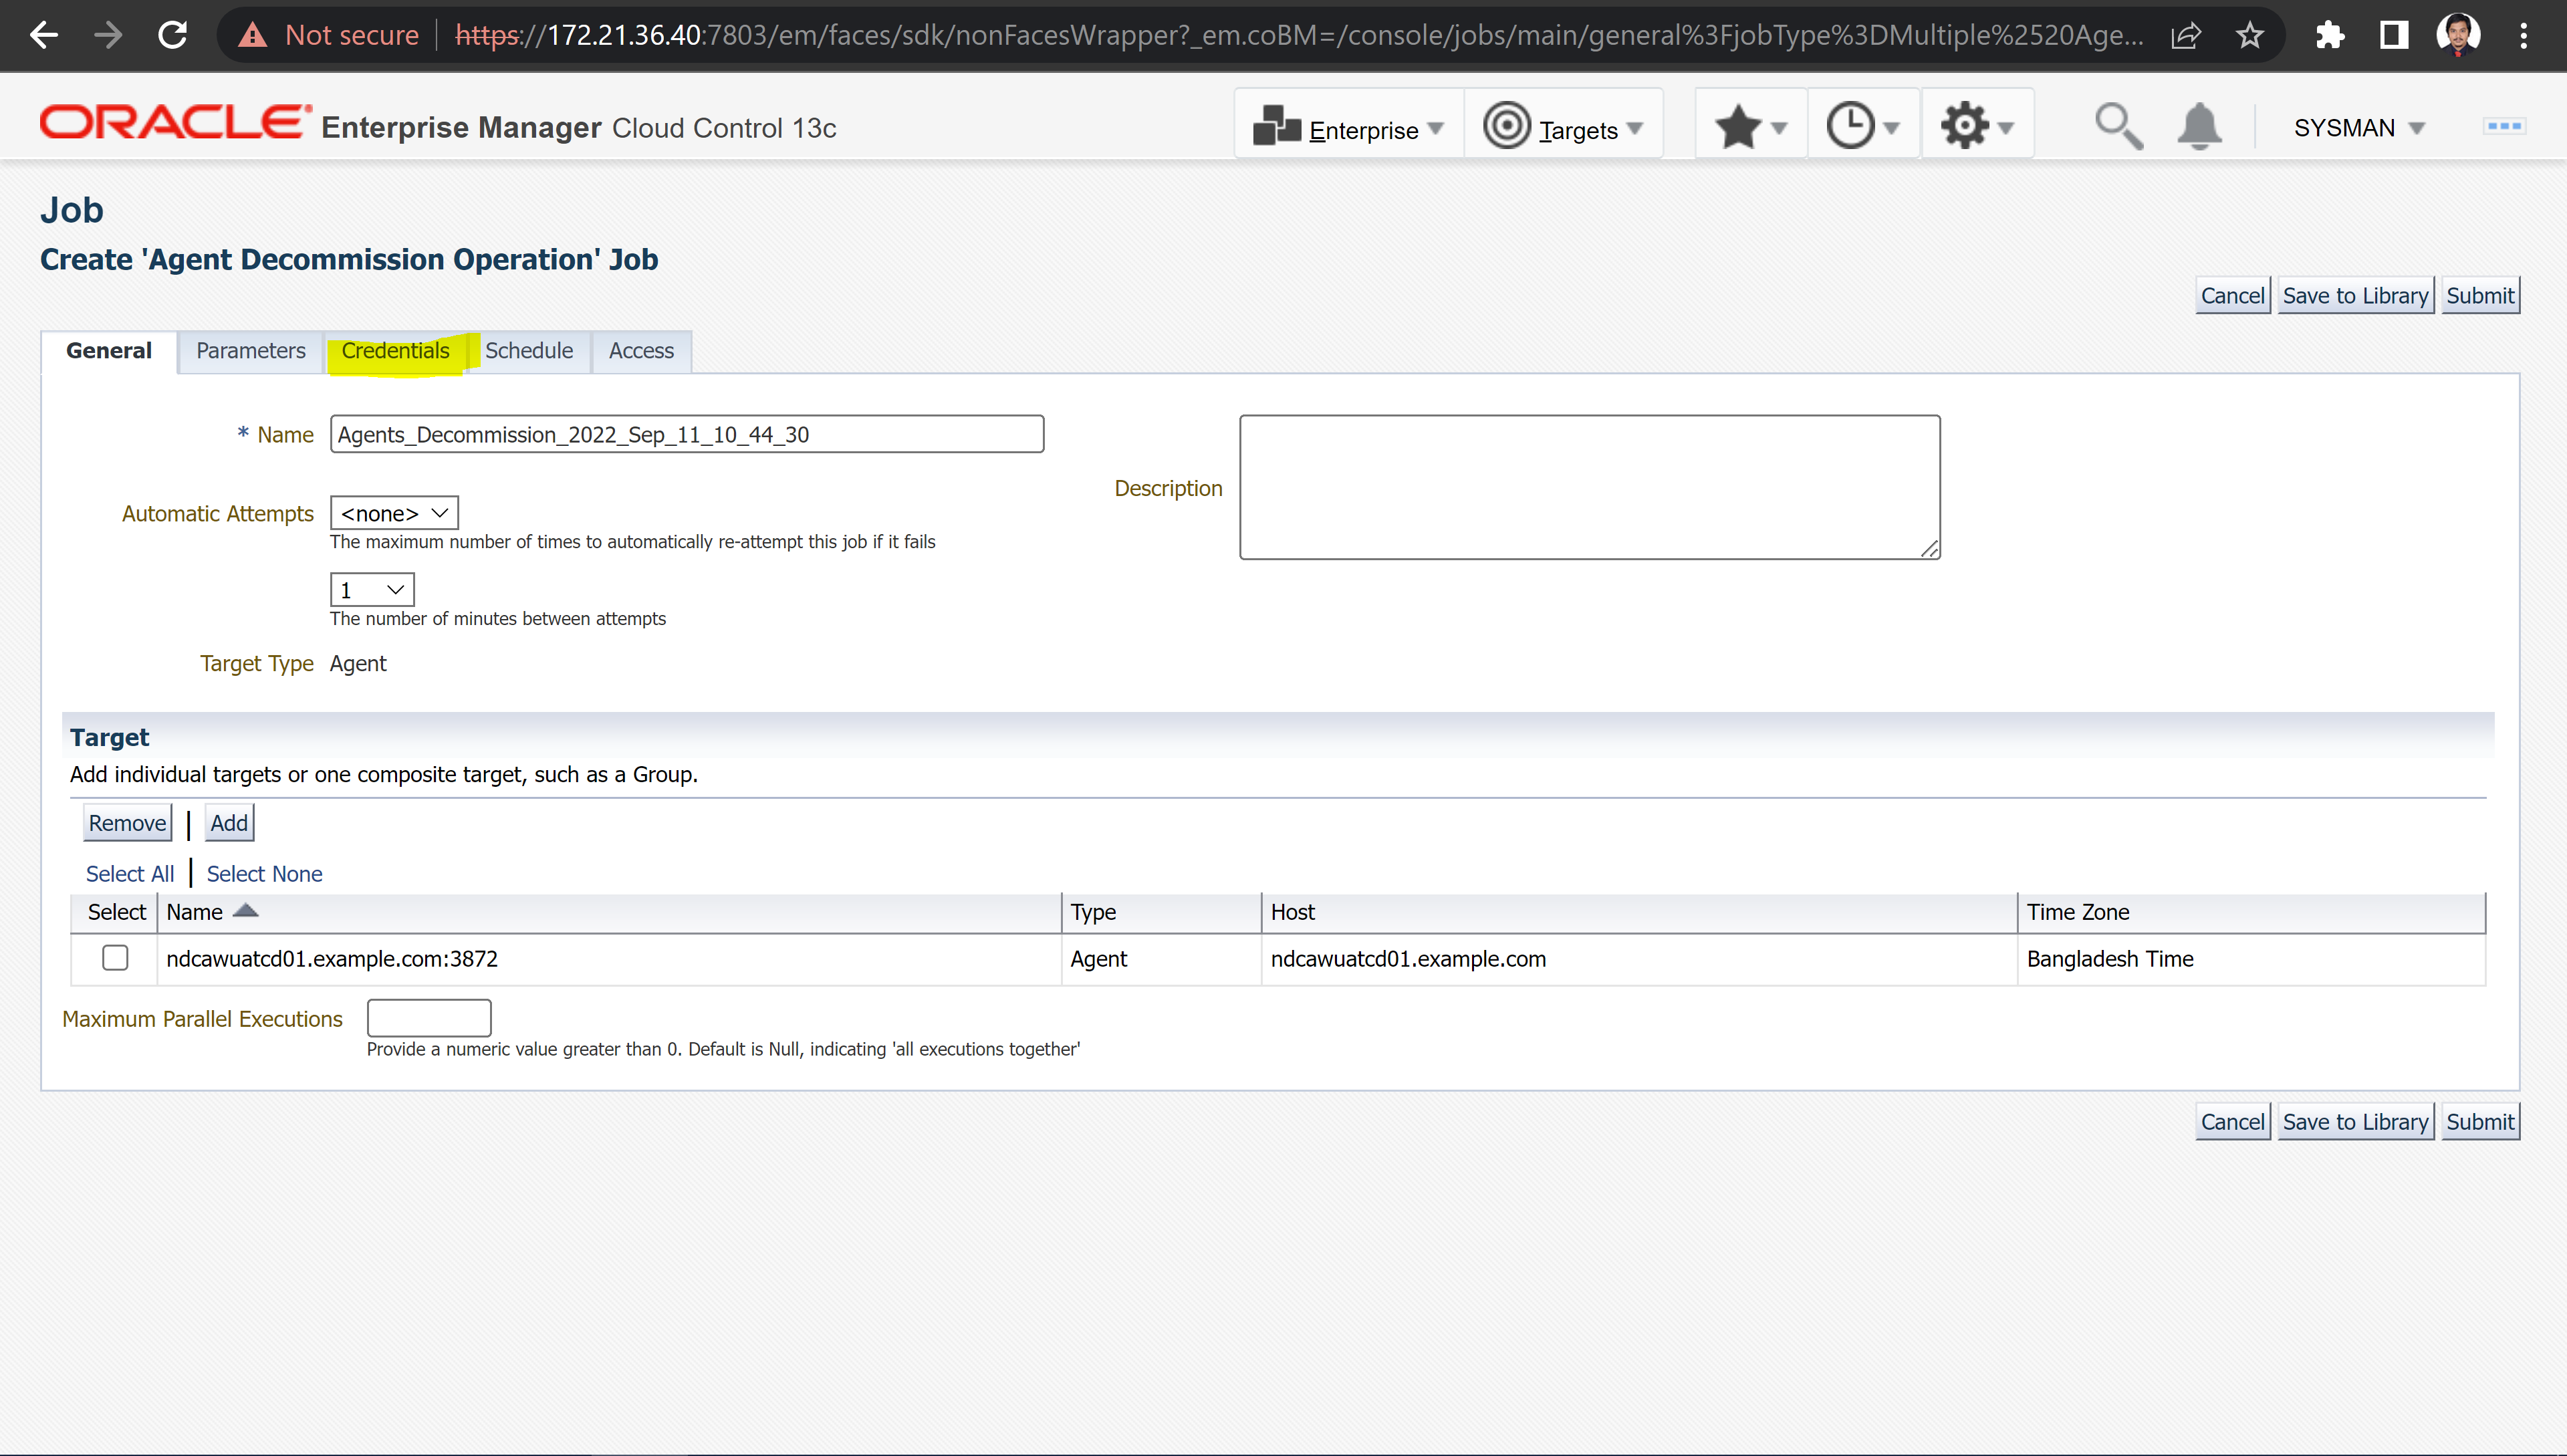2567x1456 pixels.
Task: Switch to the General tab
Action: coord(109,351)
